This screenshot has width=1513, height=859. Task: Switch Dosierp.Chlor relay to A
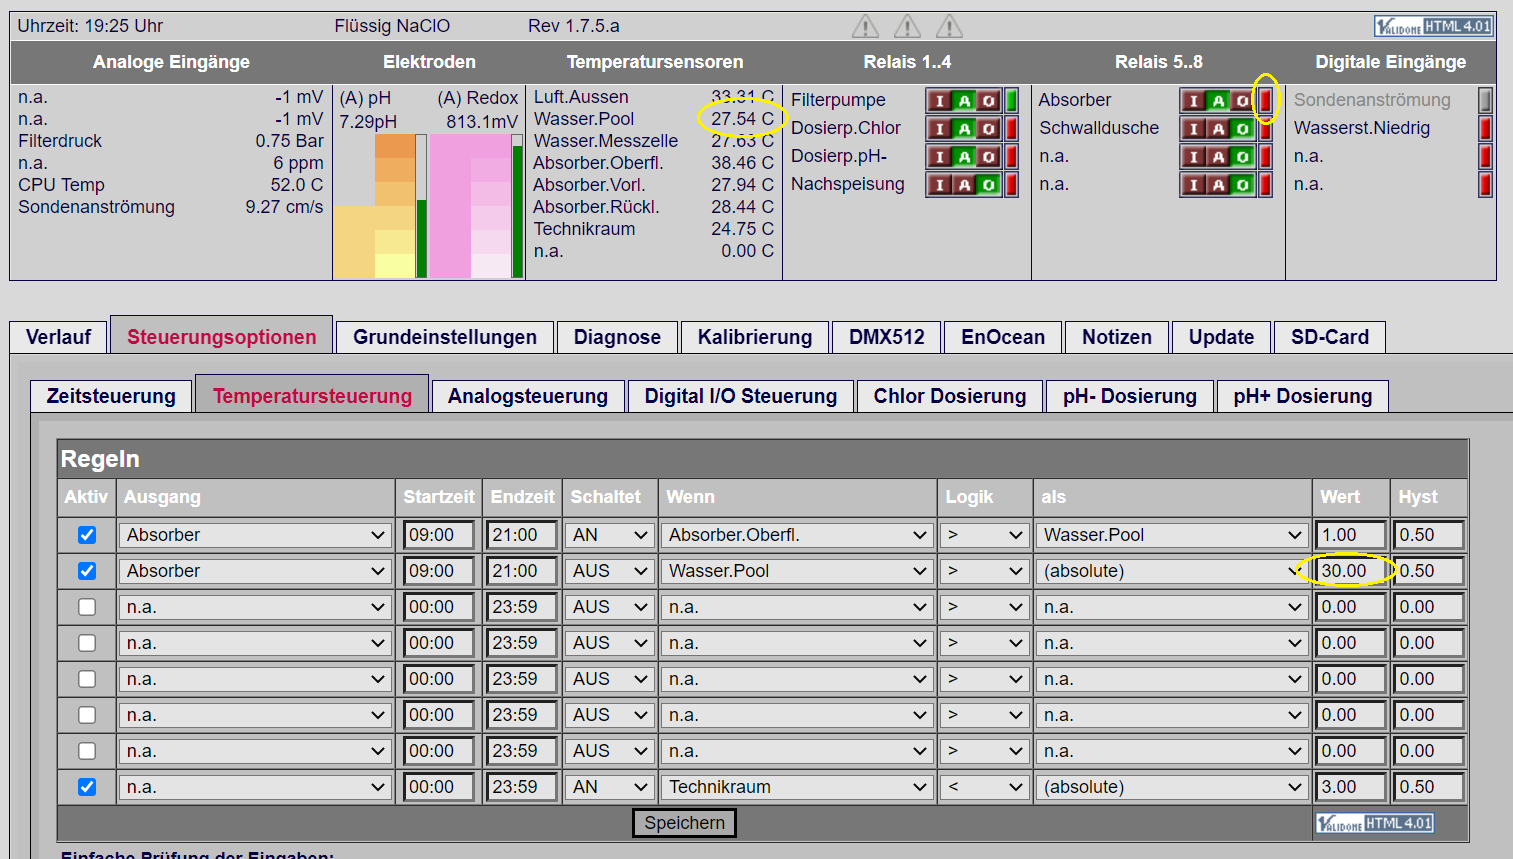point(964,128)
